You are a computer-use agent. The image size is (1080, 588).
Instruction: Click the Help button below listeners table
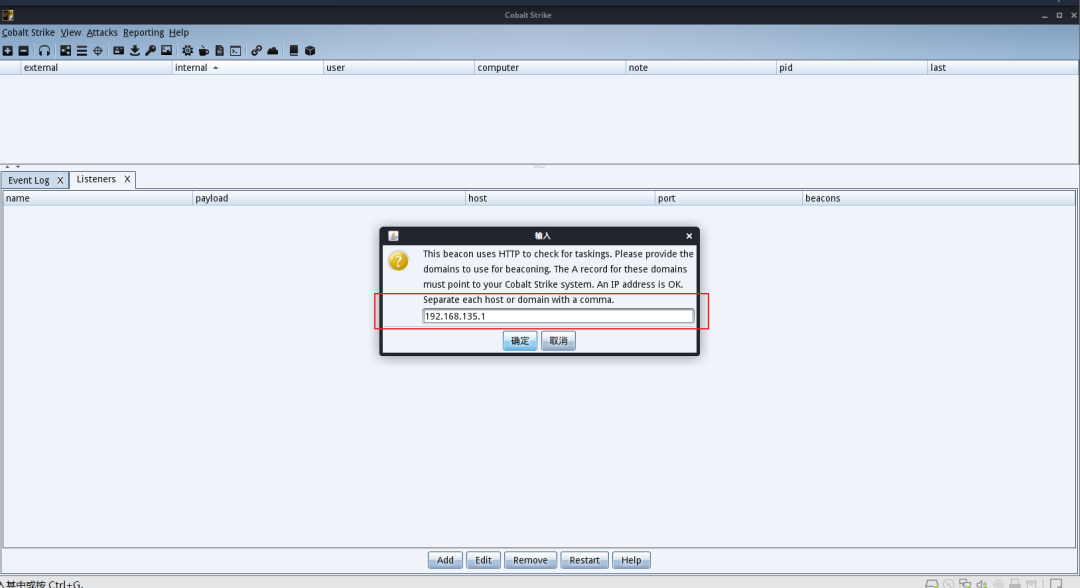click(x=631, y=560)
